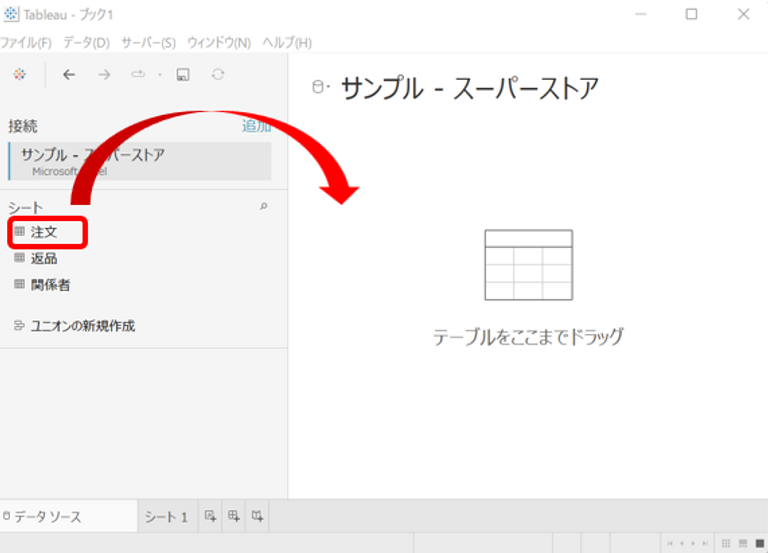The height and width of the screenshot is (553, 768).
Task: Click the new story icon
Action: (257, 516)
